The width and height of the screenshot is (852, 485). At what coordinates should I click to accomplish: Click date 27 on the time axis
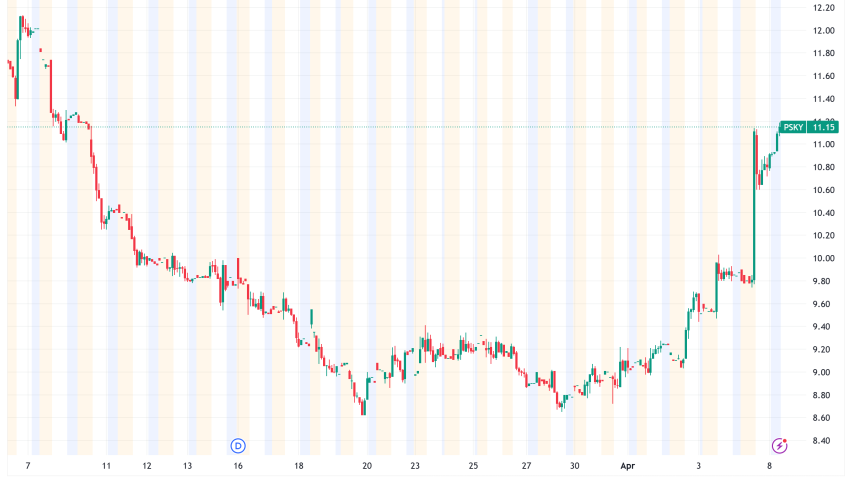[x=527, y=466]
